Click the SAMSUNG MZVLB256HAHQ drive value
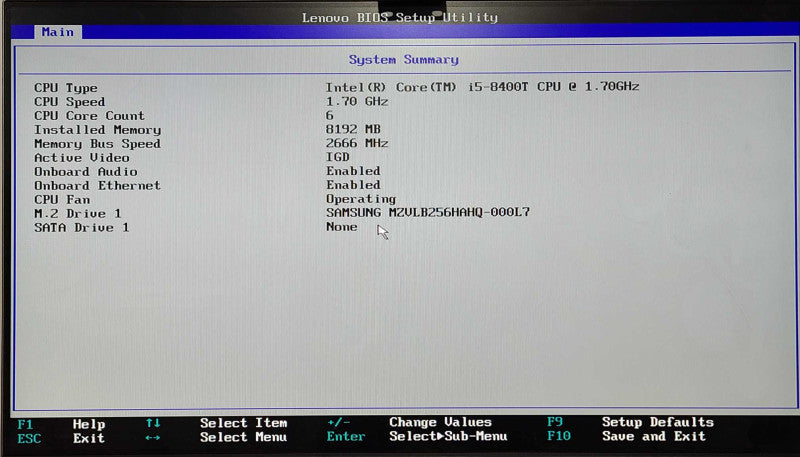 point(428,212)
